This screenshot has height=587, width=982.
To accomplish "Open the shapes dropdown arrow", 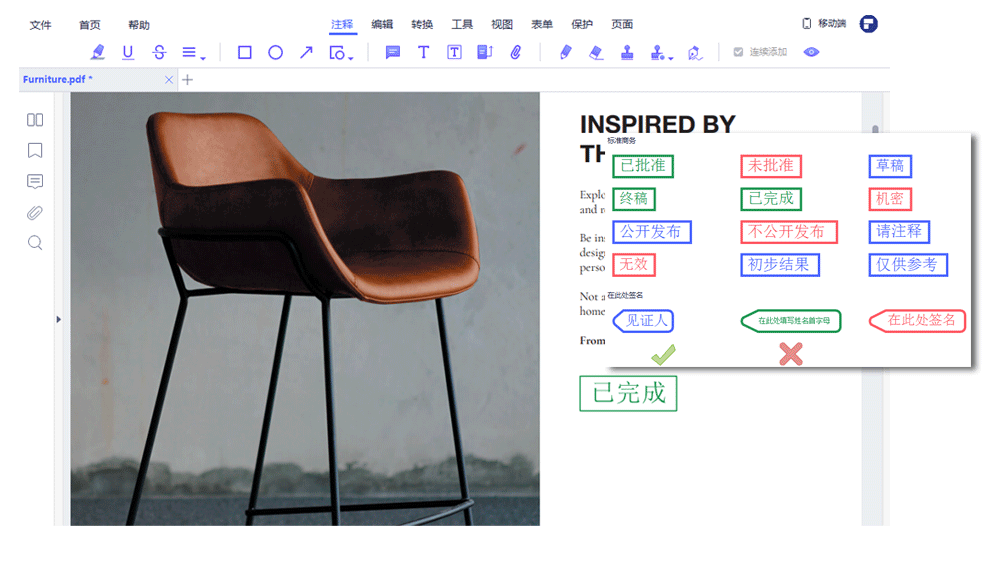I will [x=351, y=57].
